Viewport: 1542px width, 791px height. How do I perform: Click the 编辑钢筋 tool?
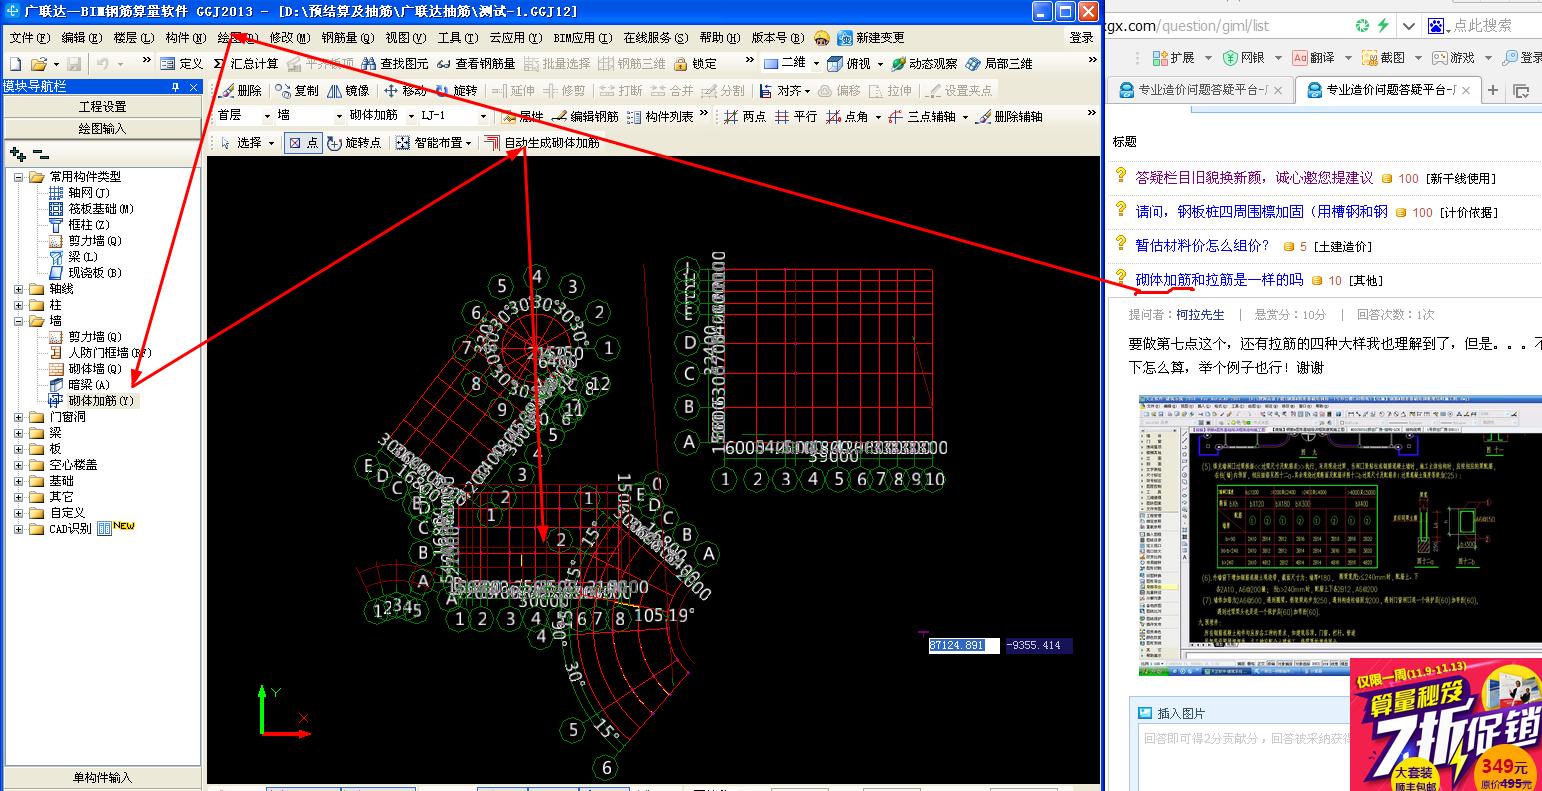pyautogui.click(x=585, y=116)
